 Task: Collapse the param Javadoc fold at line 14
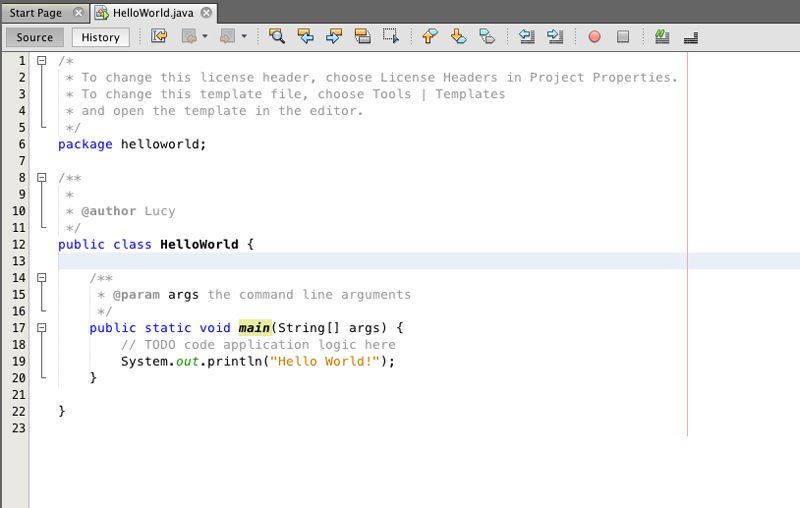tap(42, 277)
